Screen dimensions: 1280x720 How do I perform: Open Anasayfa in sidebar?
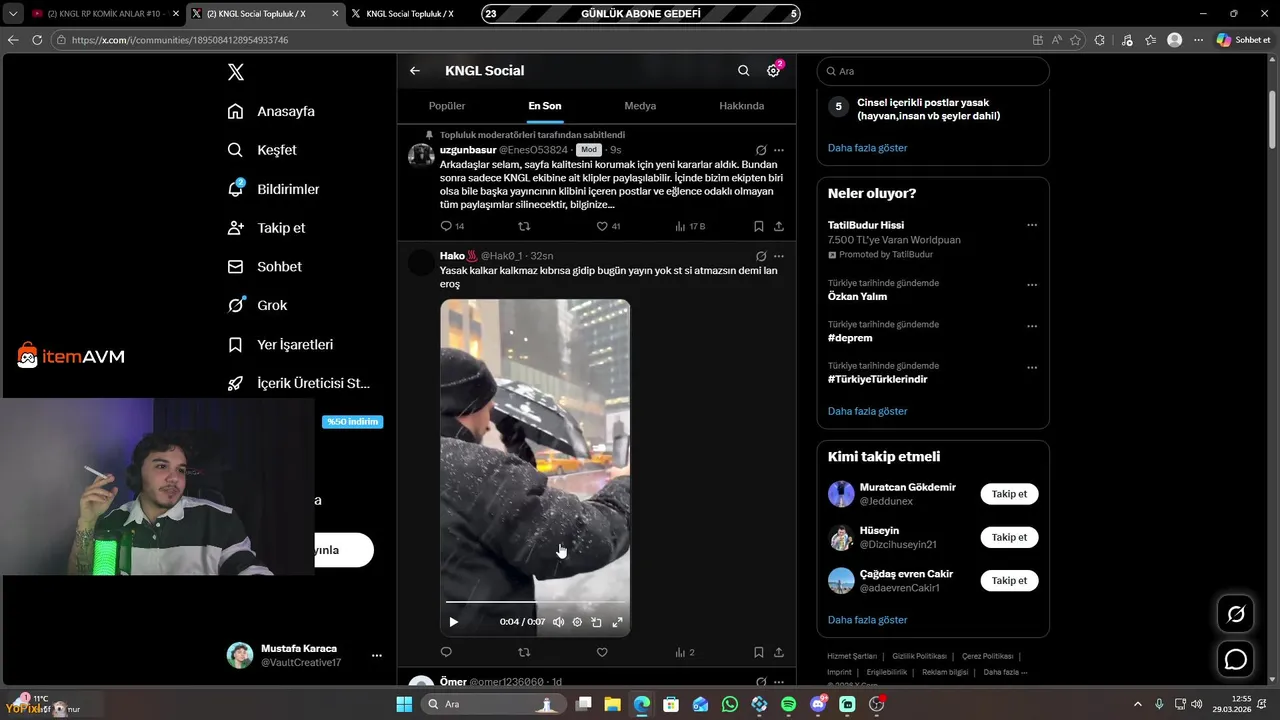click(271, 111)
